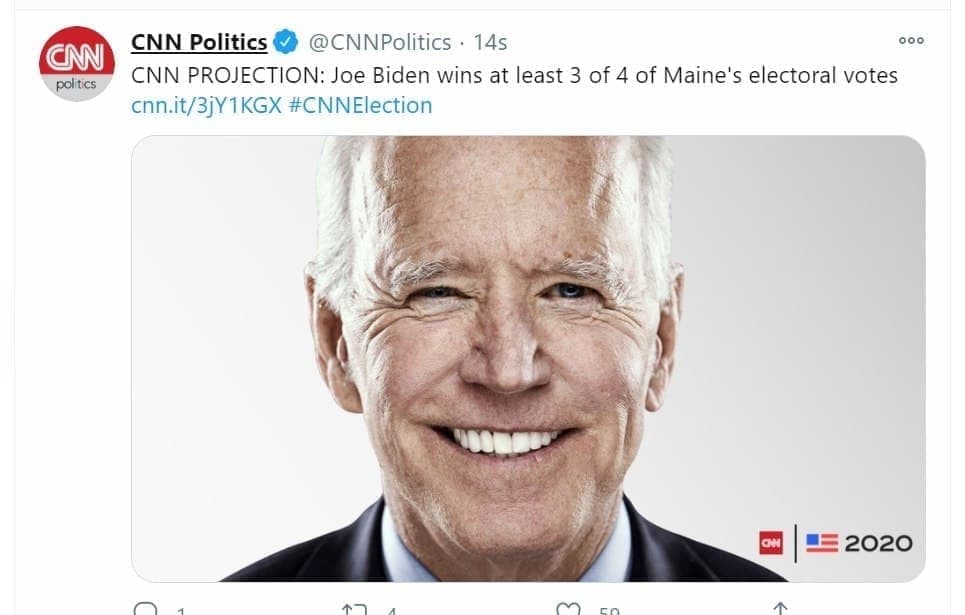Open the tweet's three-dot more menu
The height and width of the screenshot is (615, 965).
pyautogui.click(x=911, y=41)
